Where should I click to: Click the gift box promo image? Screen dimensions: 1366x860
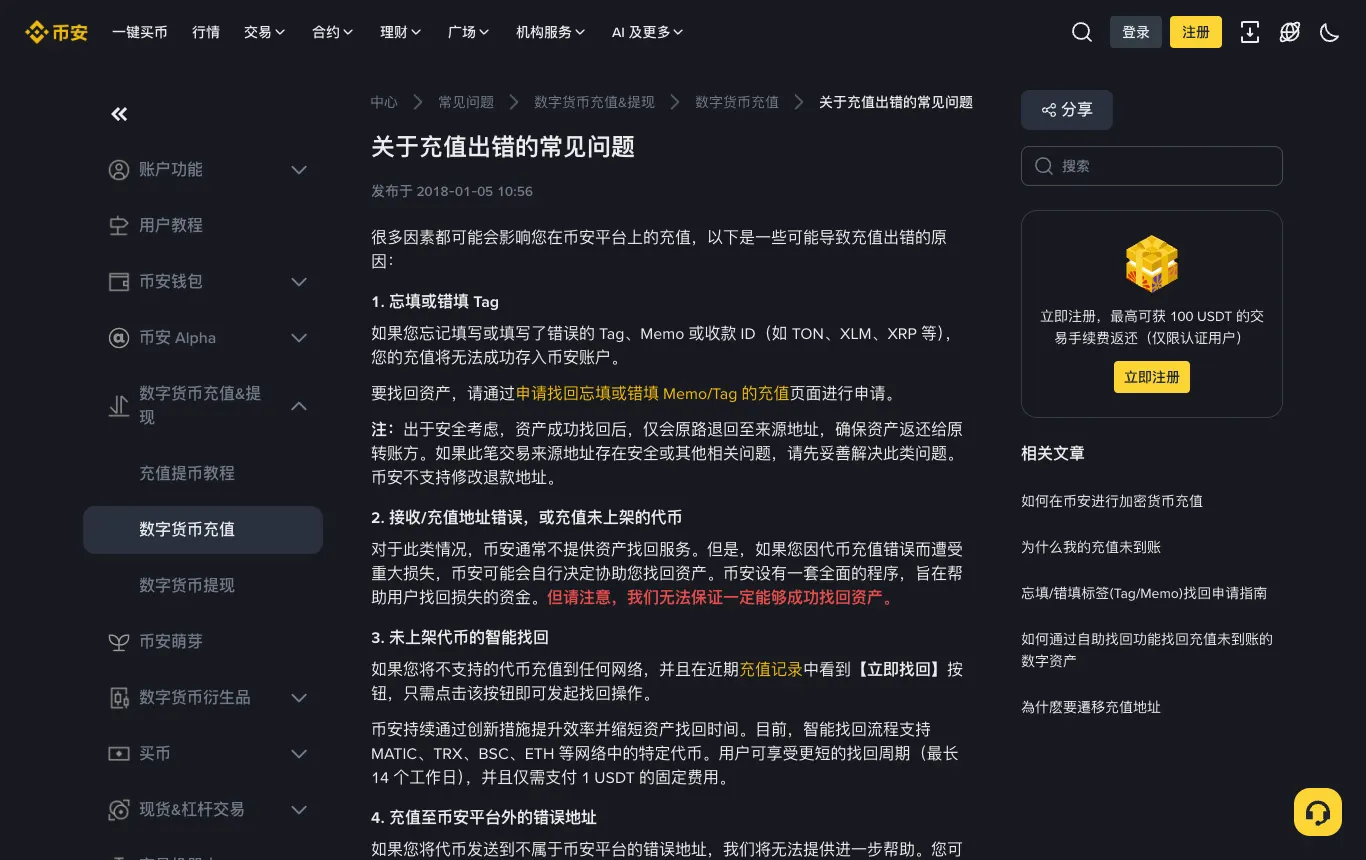(1152, 264)
